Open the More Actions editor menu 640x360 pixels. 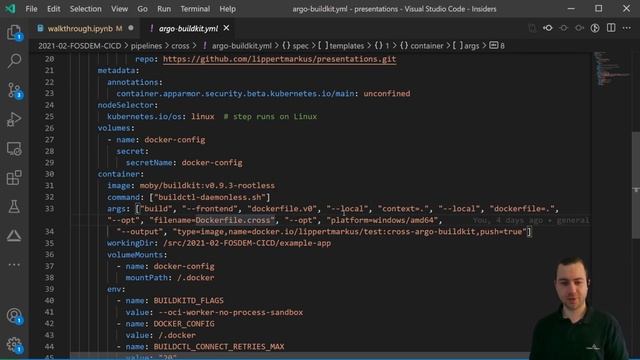point(627,28)
